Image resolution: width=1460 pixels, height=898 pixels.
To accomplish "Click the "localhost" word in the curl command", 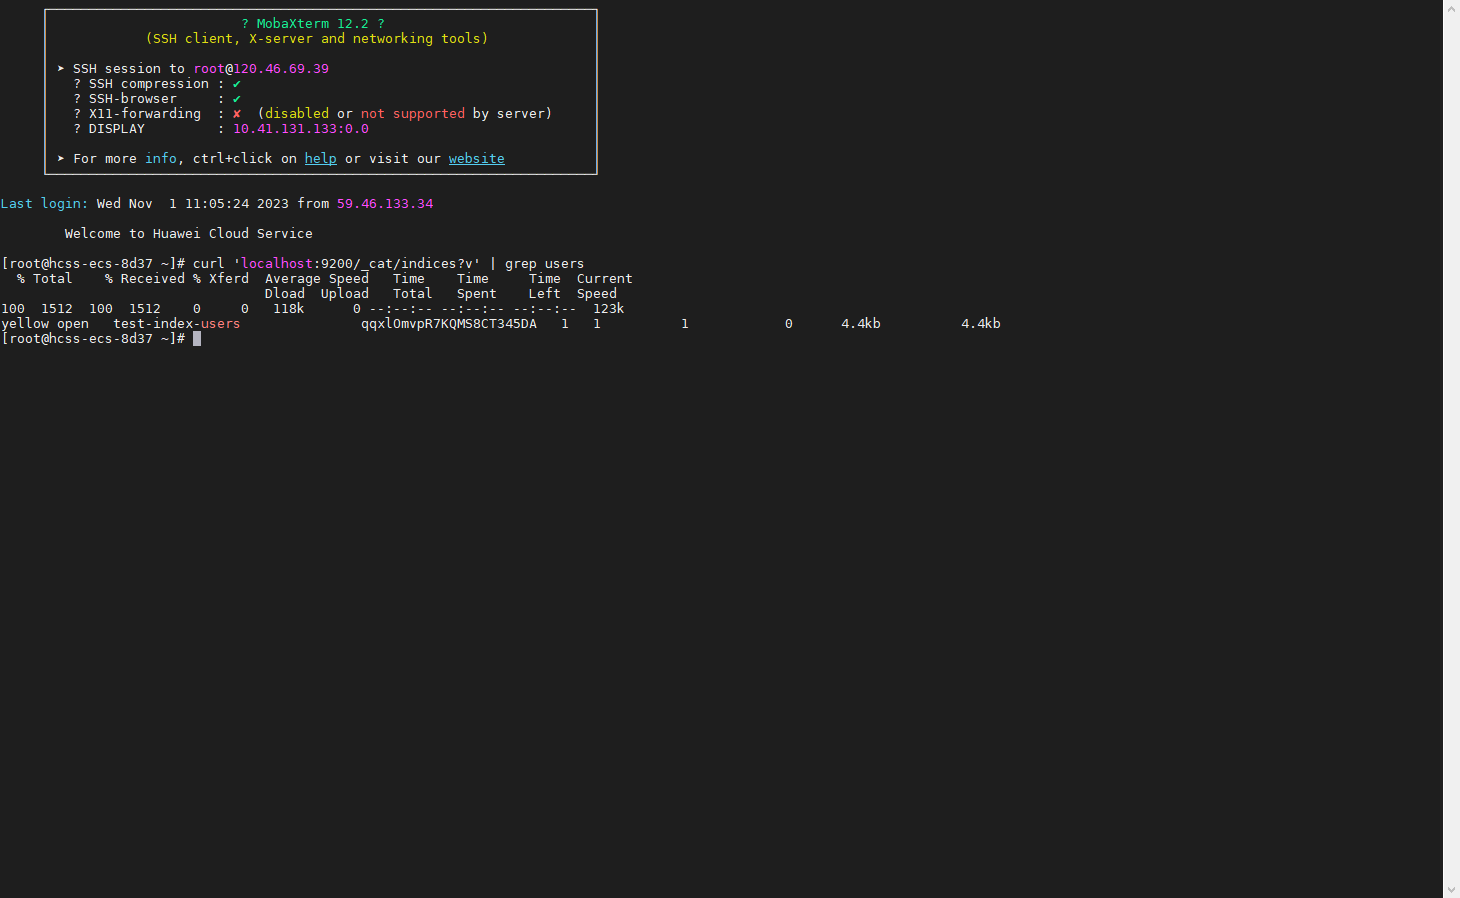I will pos(277,264).
